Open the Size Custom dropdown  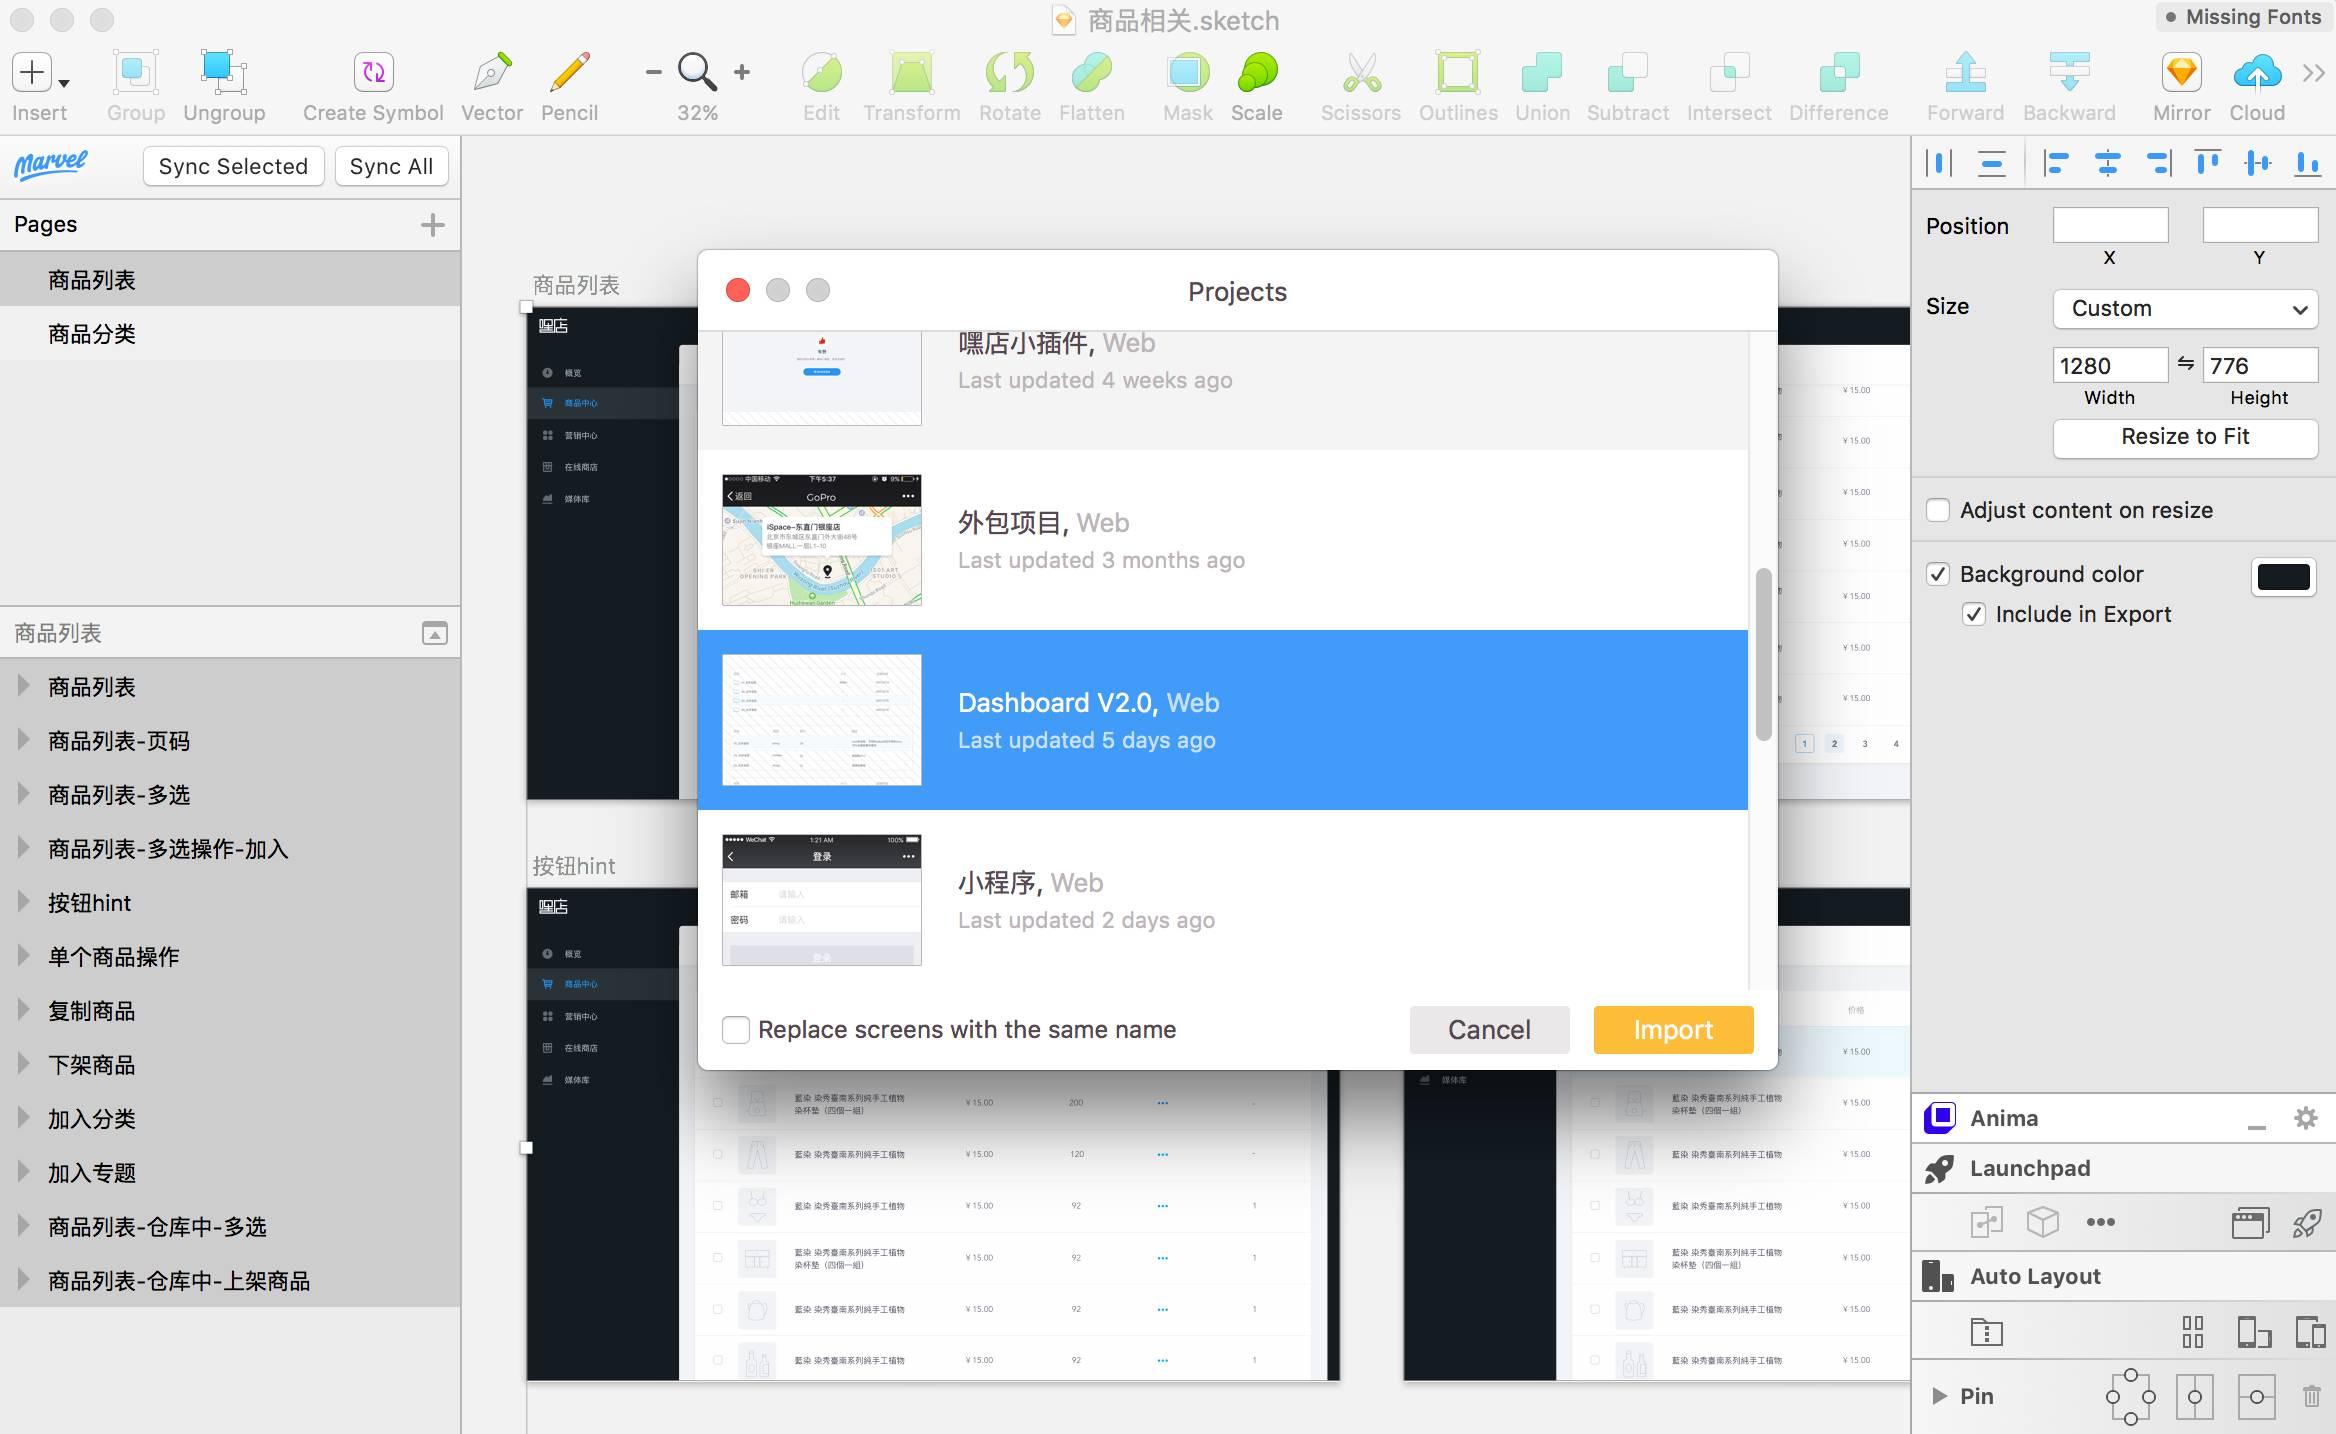tap(2185, 308)
